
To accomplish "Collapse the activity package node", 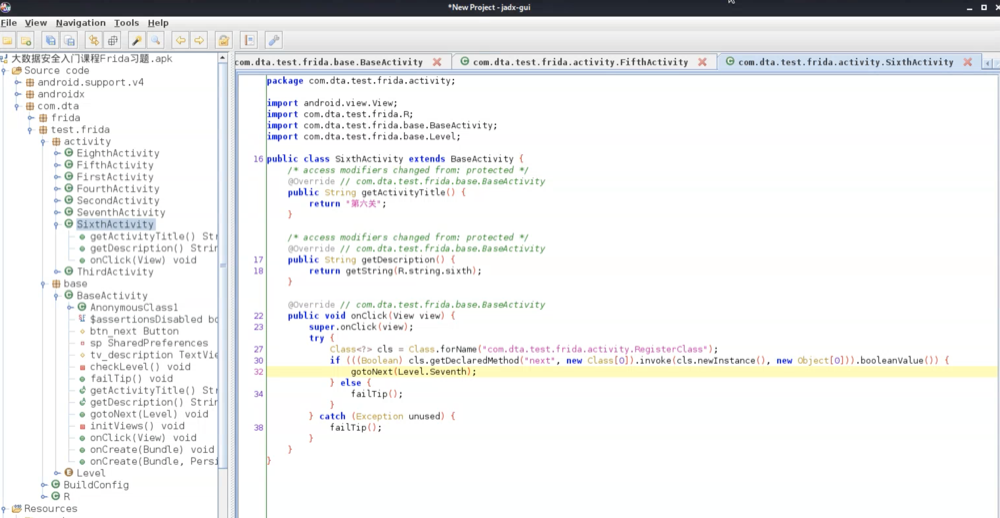I will (43, 142).
